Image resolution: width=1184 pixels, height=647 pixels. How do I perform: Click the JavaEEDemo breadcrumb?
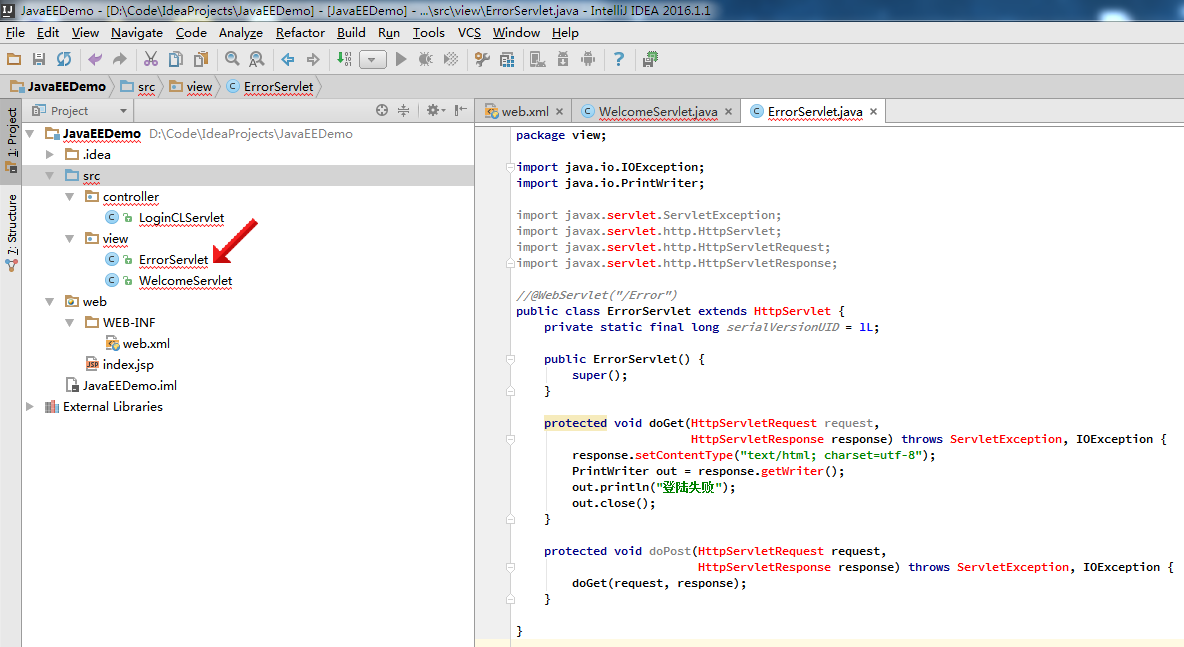point(58,87)
